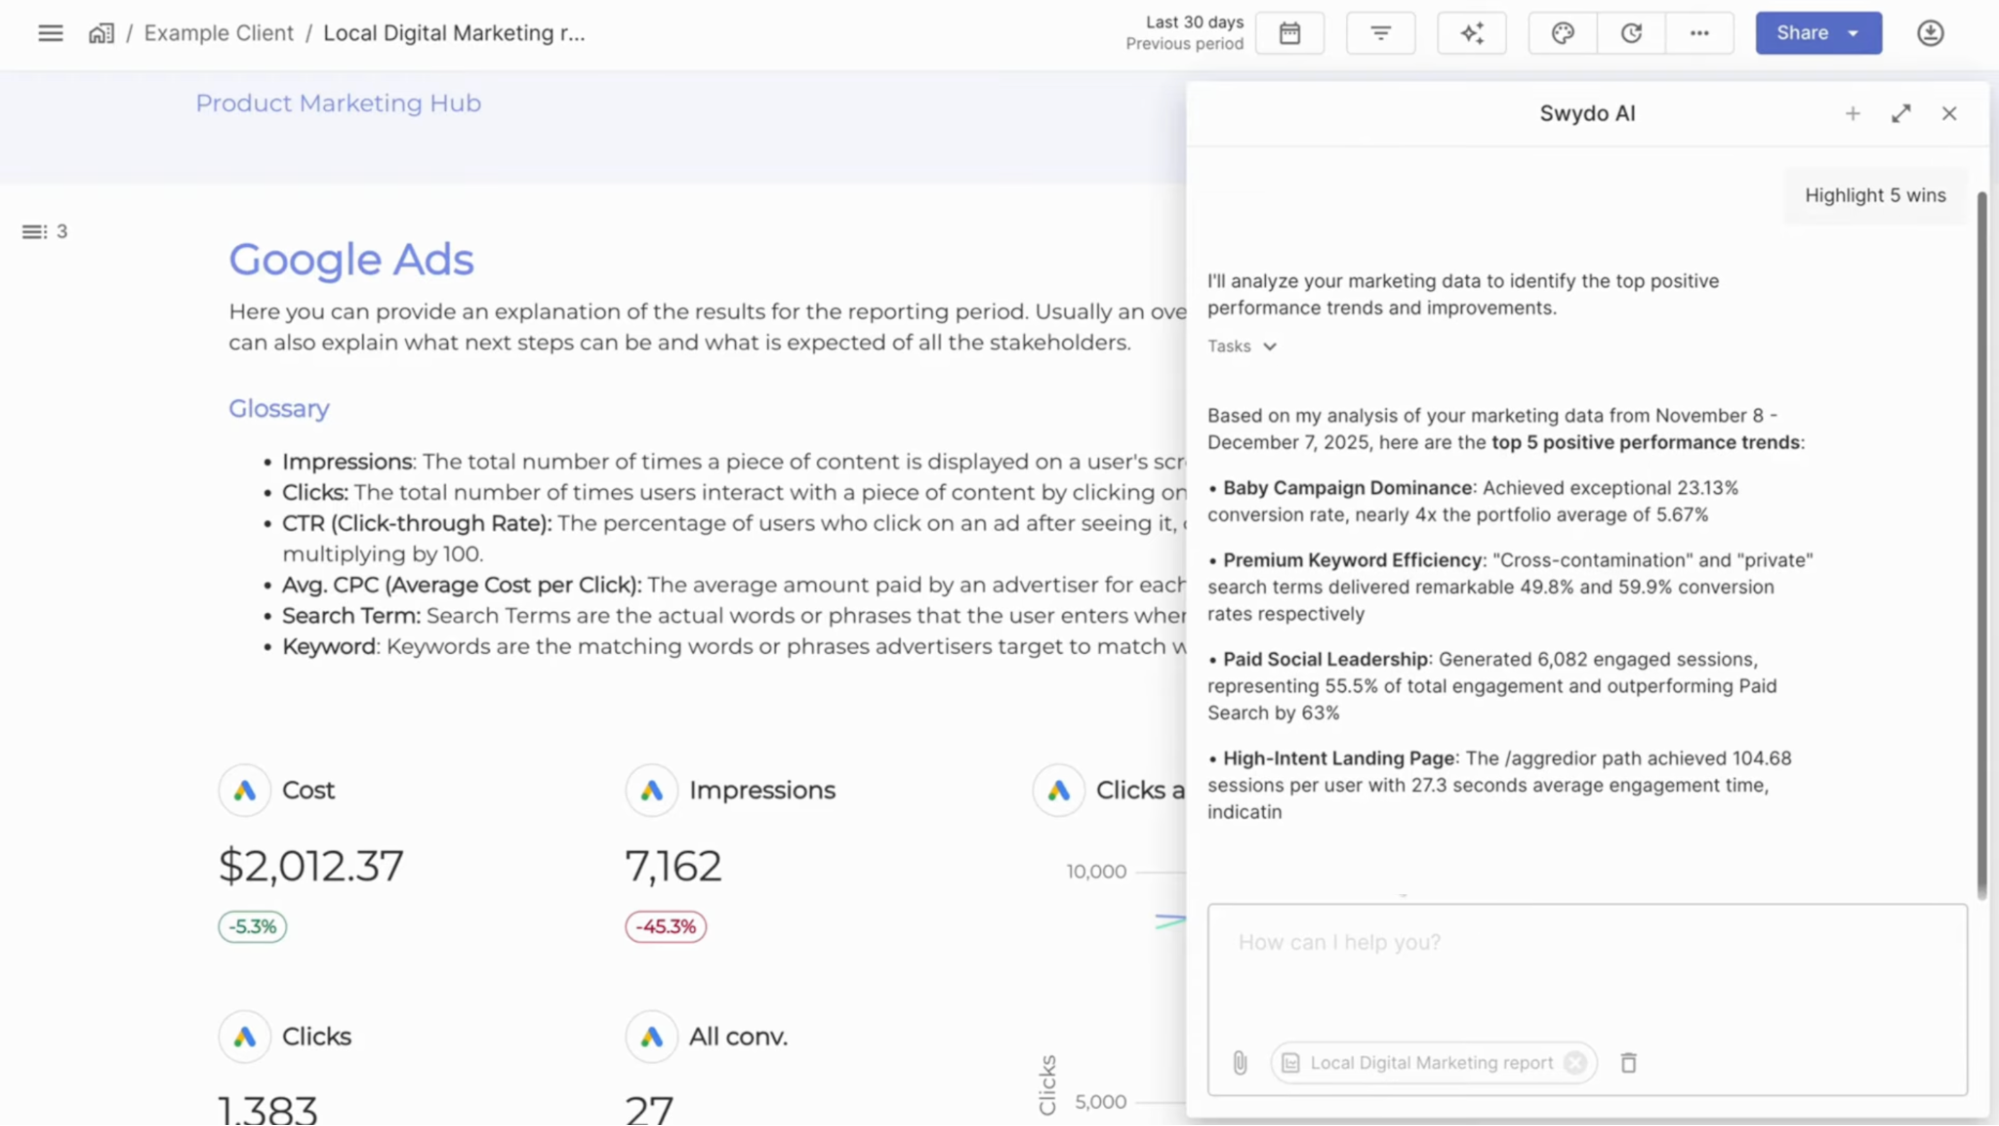Open the more options ellipsis menu

tap(1699, 33)
